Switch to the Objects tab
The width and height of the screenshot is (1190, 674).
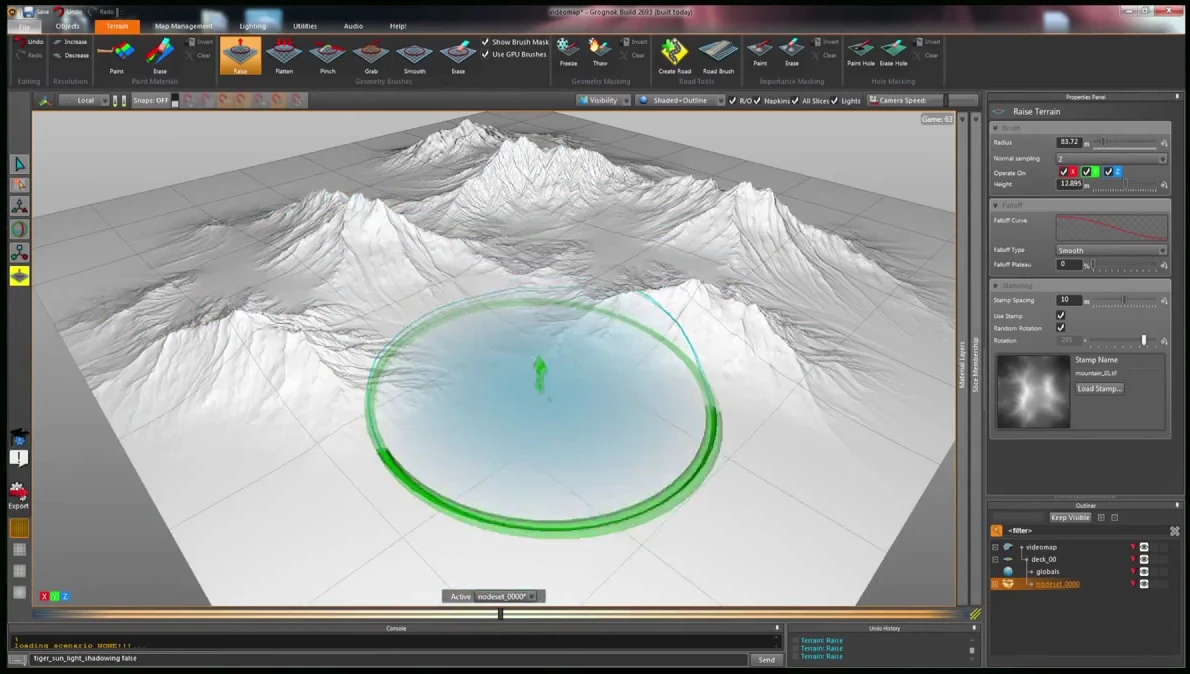click(68, 27)
